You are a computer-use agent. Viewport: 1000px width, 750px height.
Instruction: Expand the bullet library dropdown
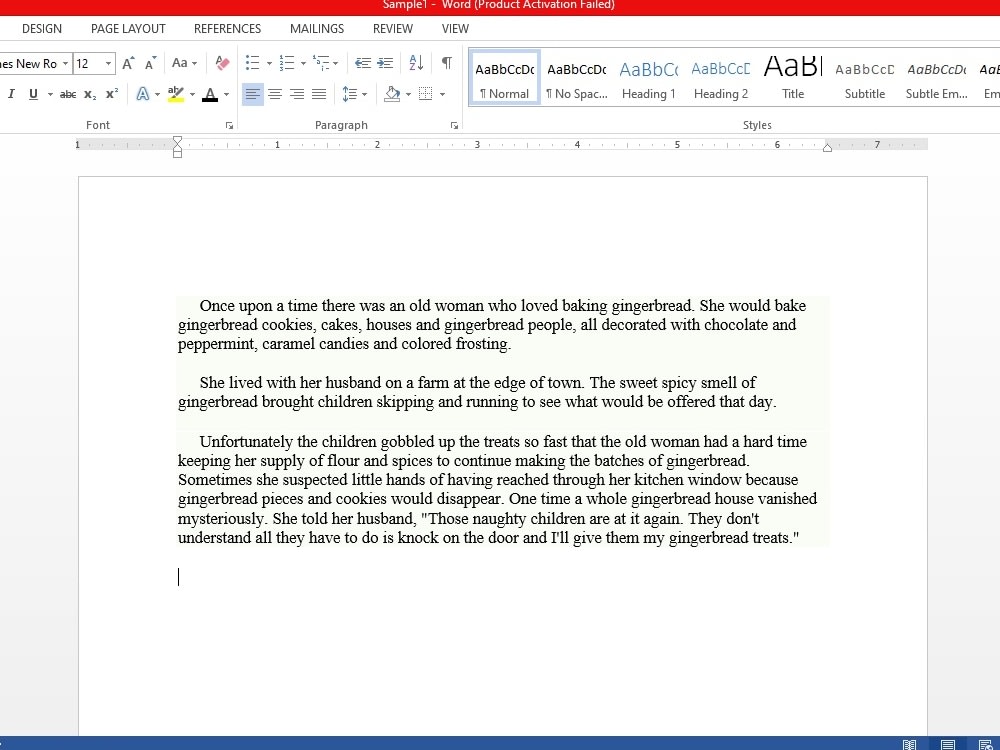click(x=271, y=62)
